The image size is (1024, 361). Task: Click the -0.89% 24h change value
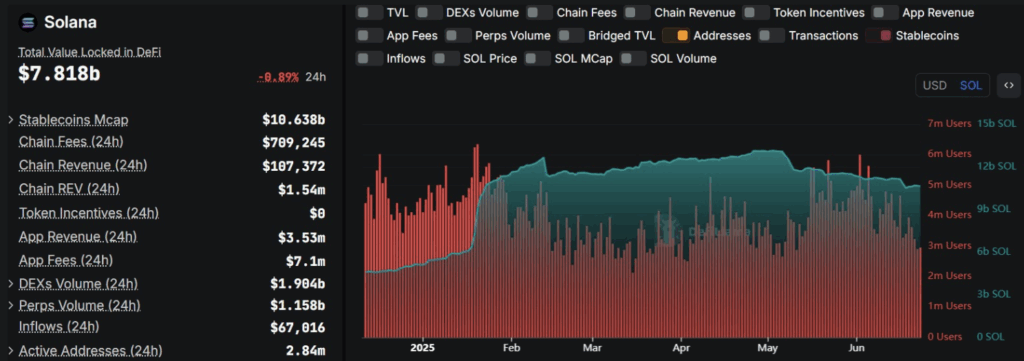coord(278,77)
